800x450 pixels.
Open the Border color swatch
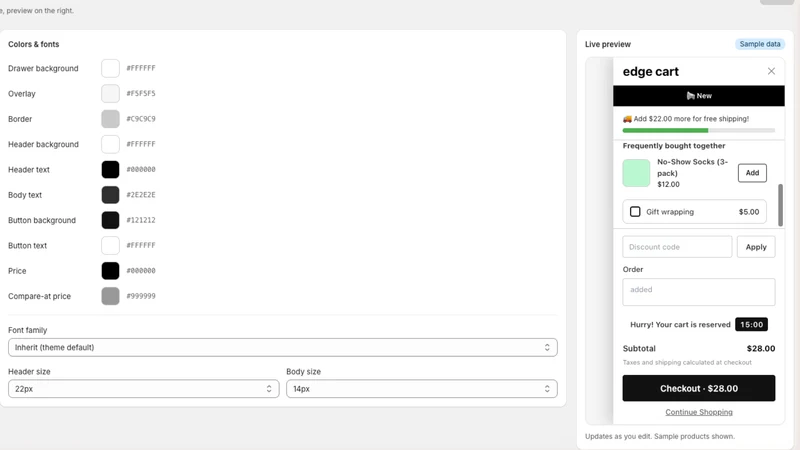[x=110, y=119]
